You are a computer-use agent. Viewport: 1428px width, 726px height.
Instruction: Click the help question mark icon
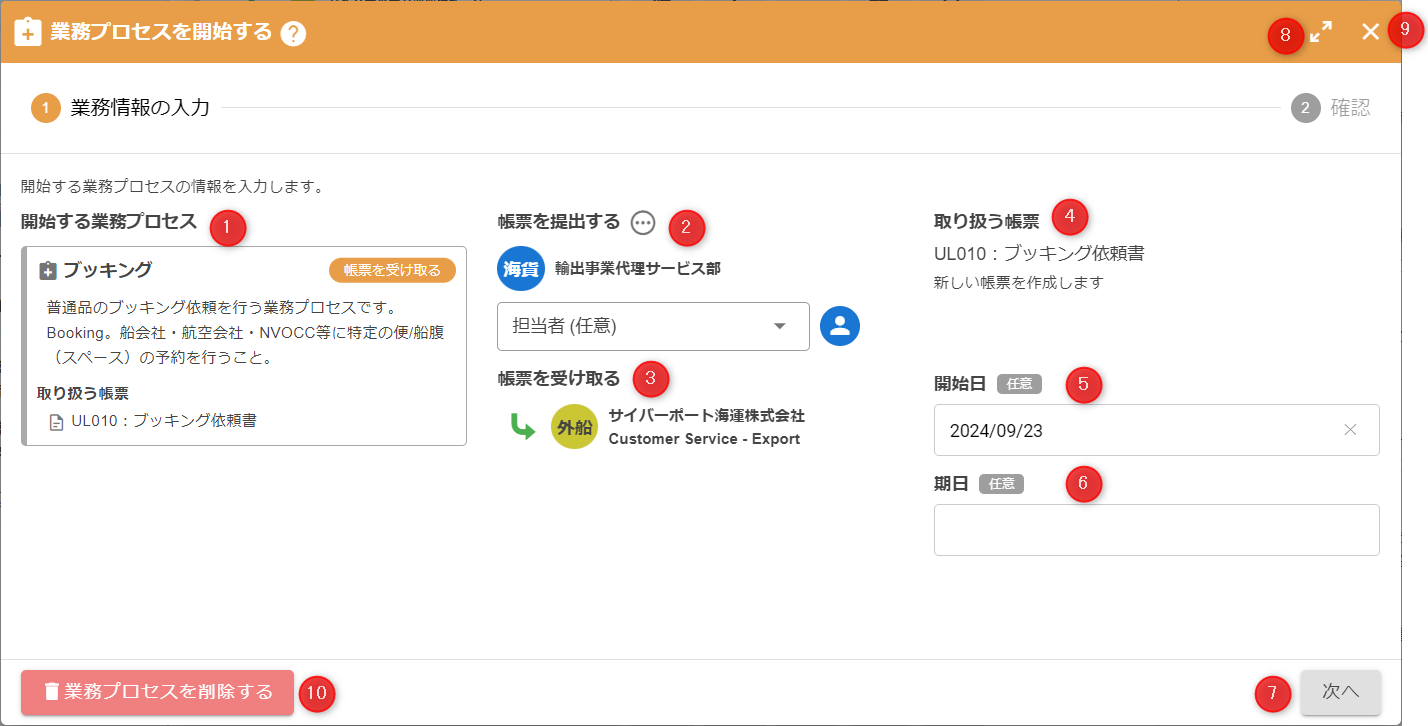coord(293,33)
